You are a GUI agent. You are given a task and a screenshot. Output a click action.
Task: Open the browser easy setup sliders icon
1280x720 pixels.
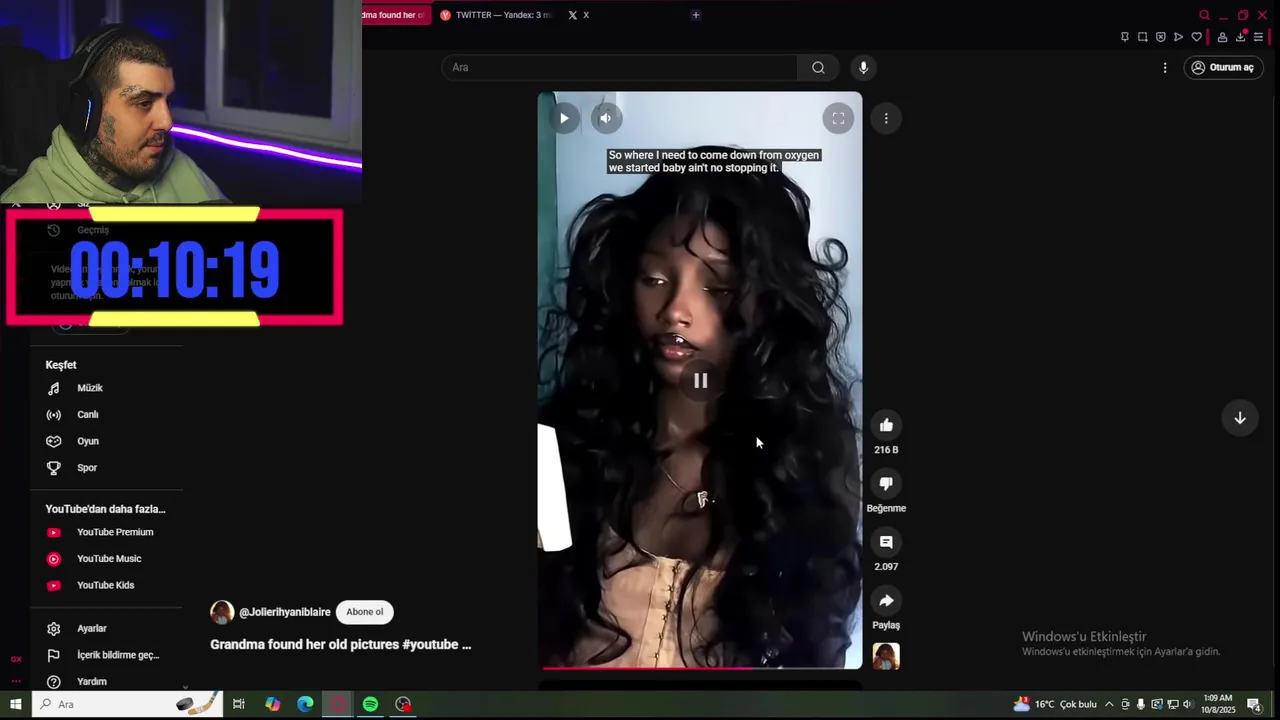coord(1259,37)
